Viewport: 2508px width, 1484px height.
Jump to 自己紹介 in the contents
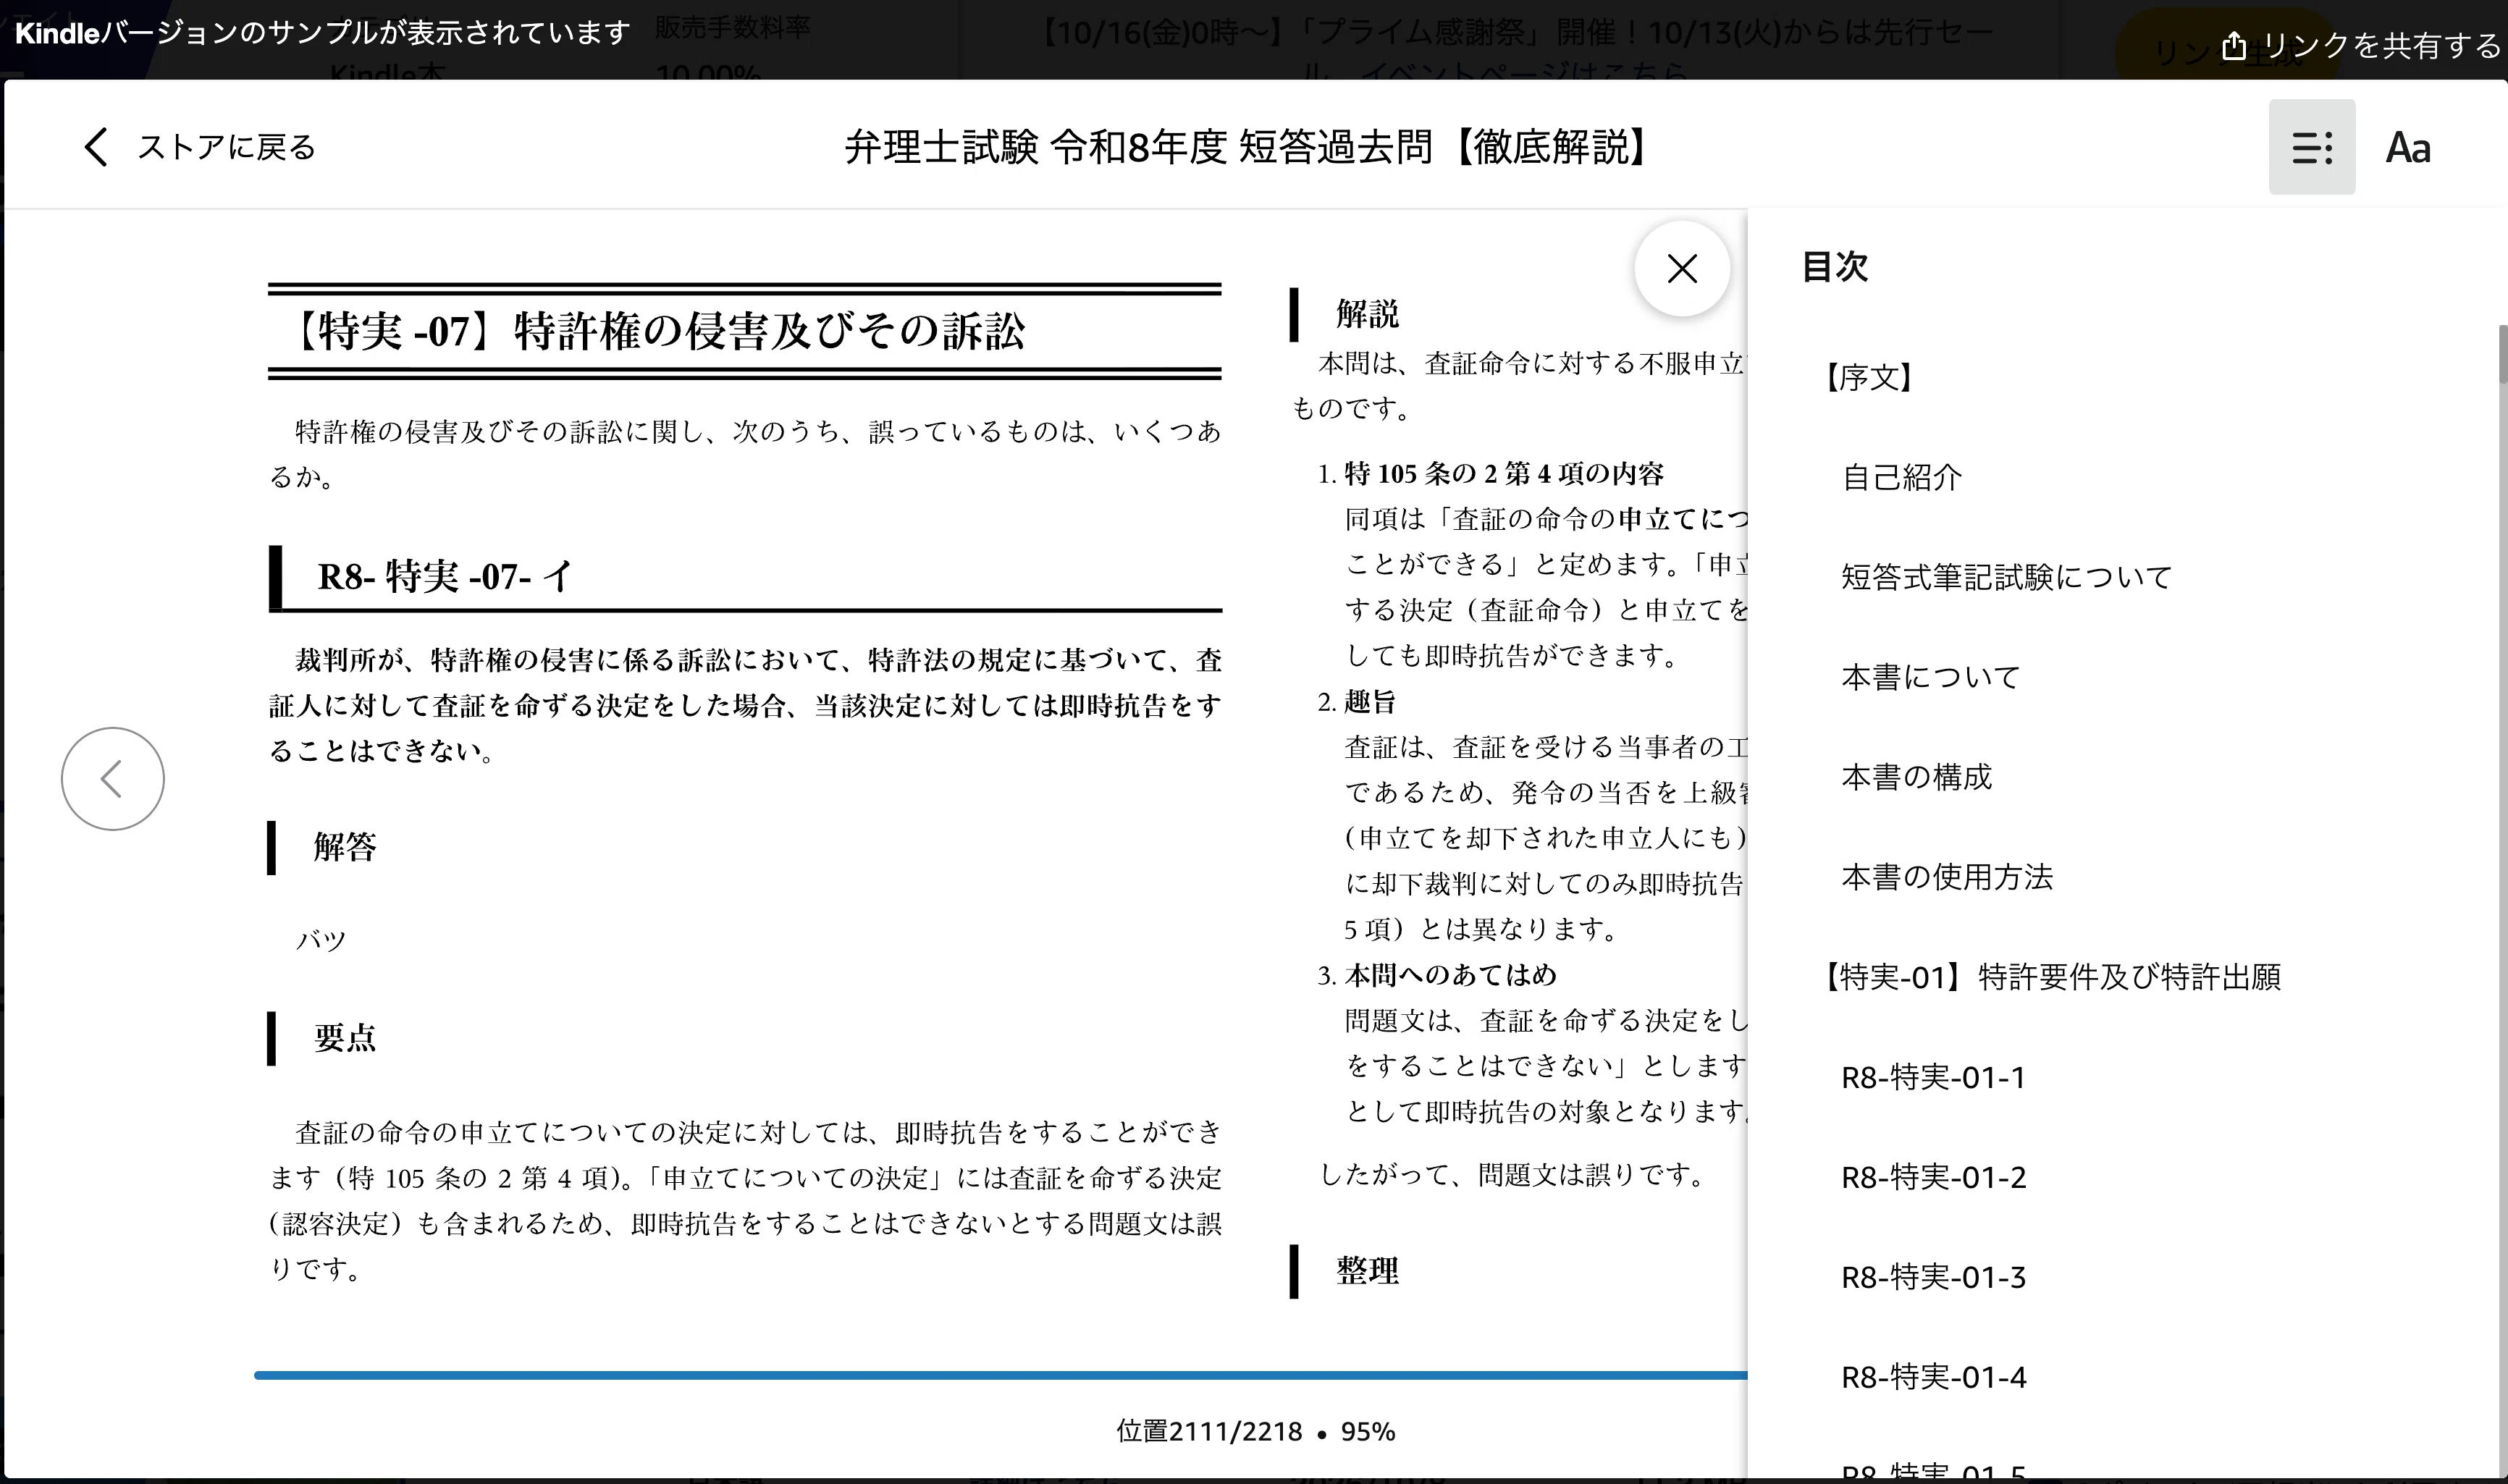coord(1901,477)
